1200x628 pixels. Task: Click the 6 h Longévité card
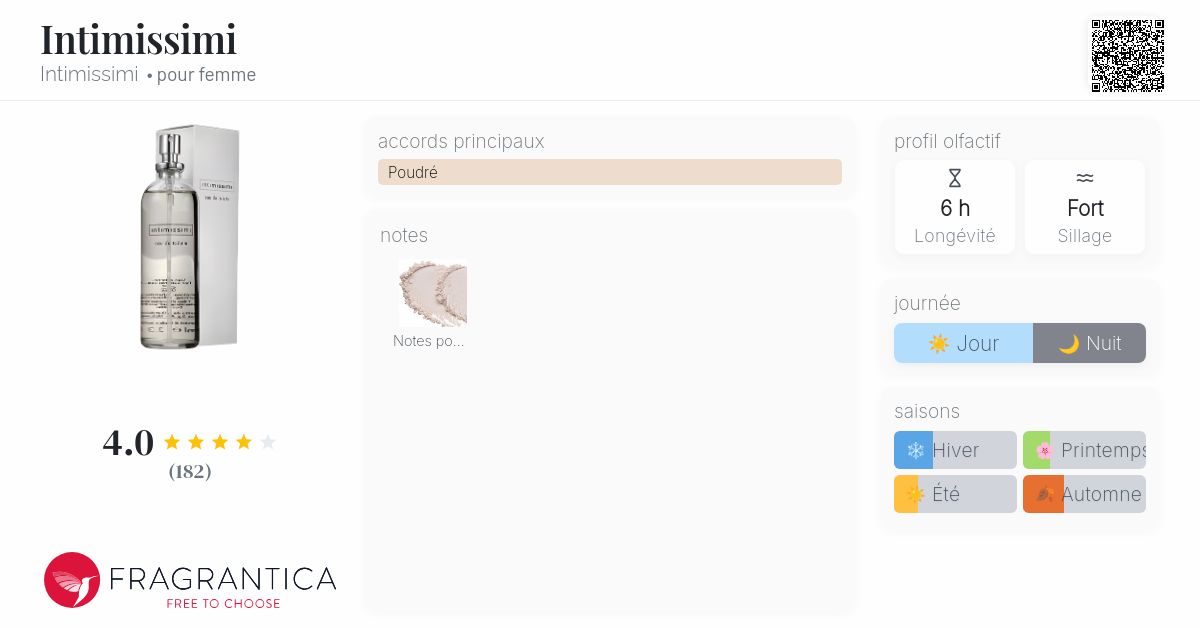(x=954, y=208)
